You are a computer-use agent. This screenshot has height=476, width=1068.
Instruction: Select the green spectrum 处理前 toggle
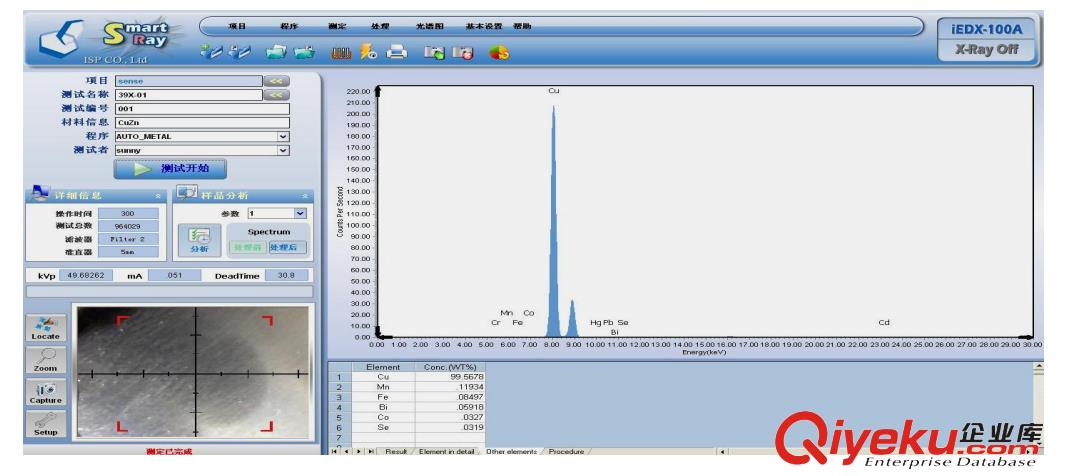coord(247,247)
